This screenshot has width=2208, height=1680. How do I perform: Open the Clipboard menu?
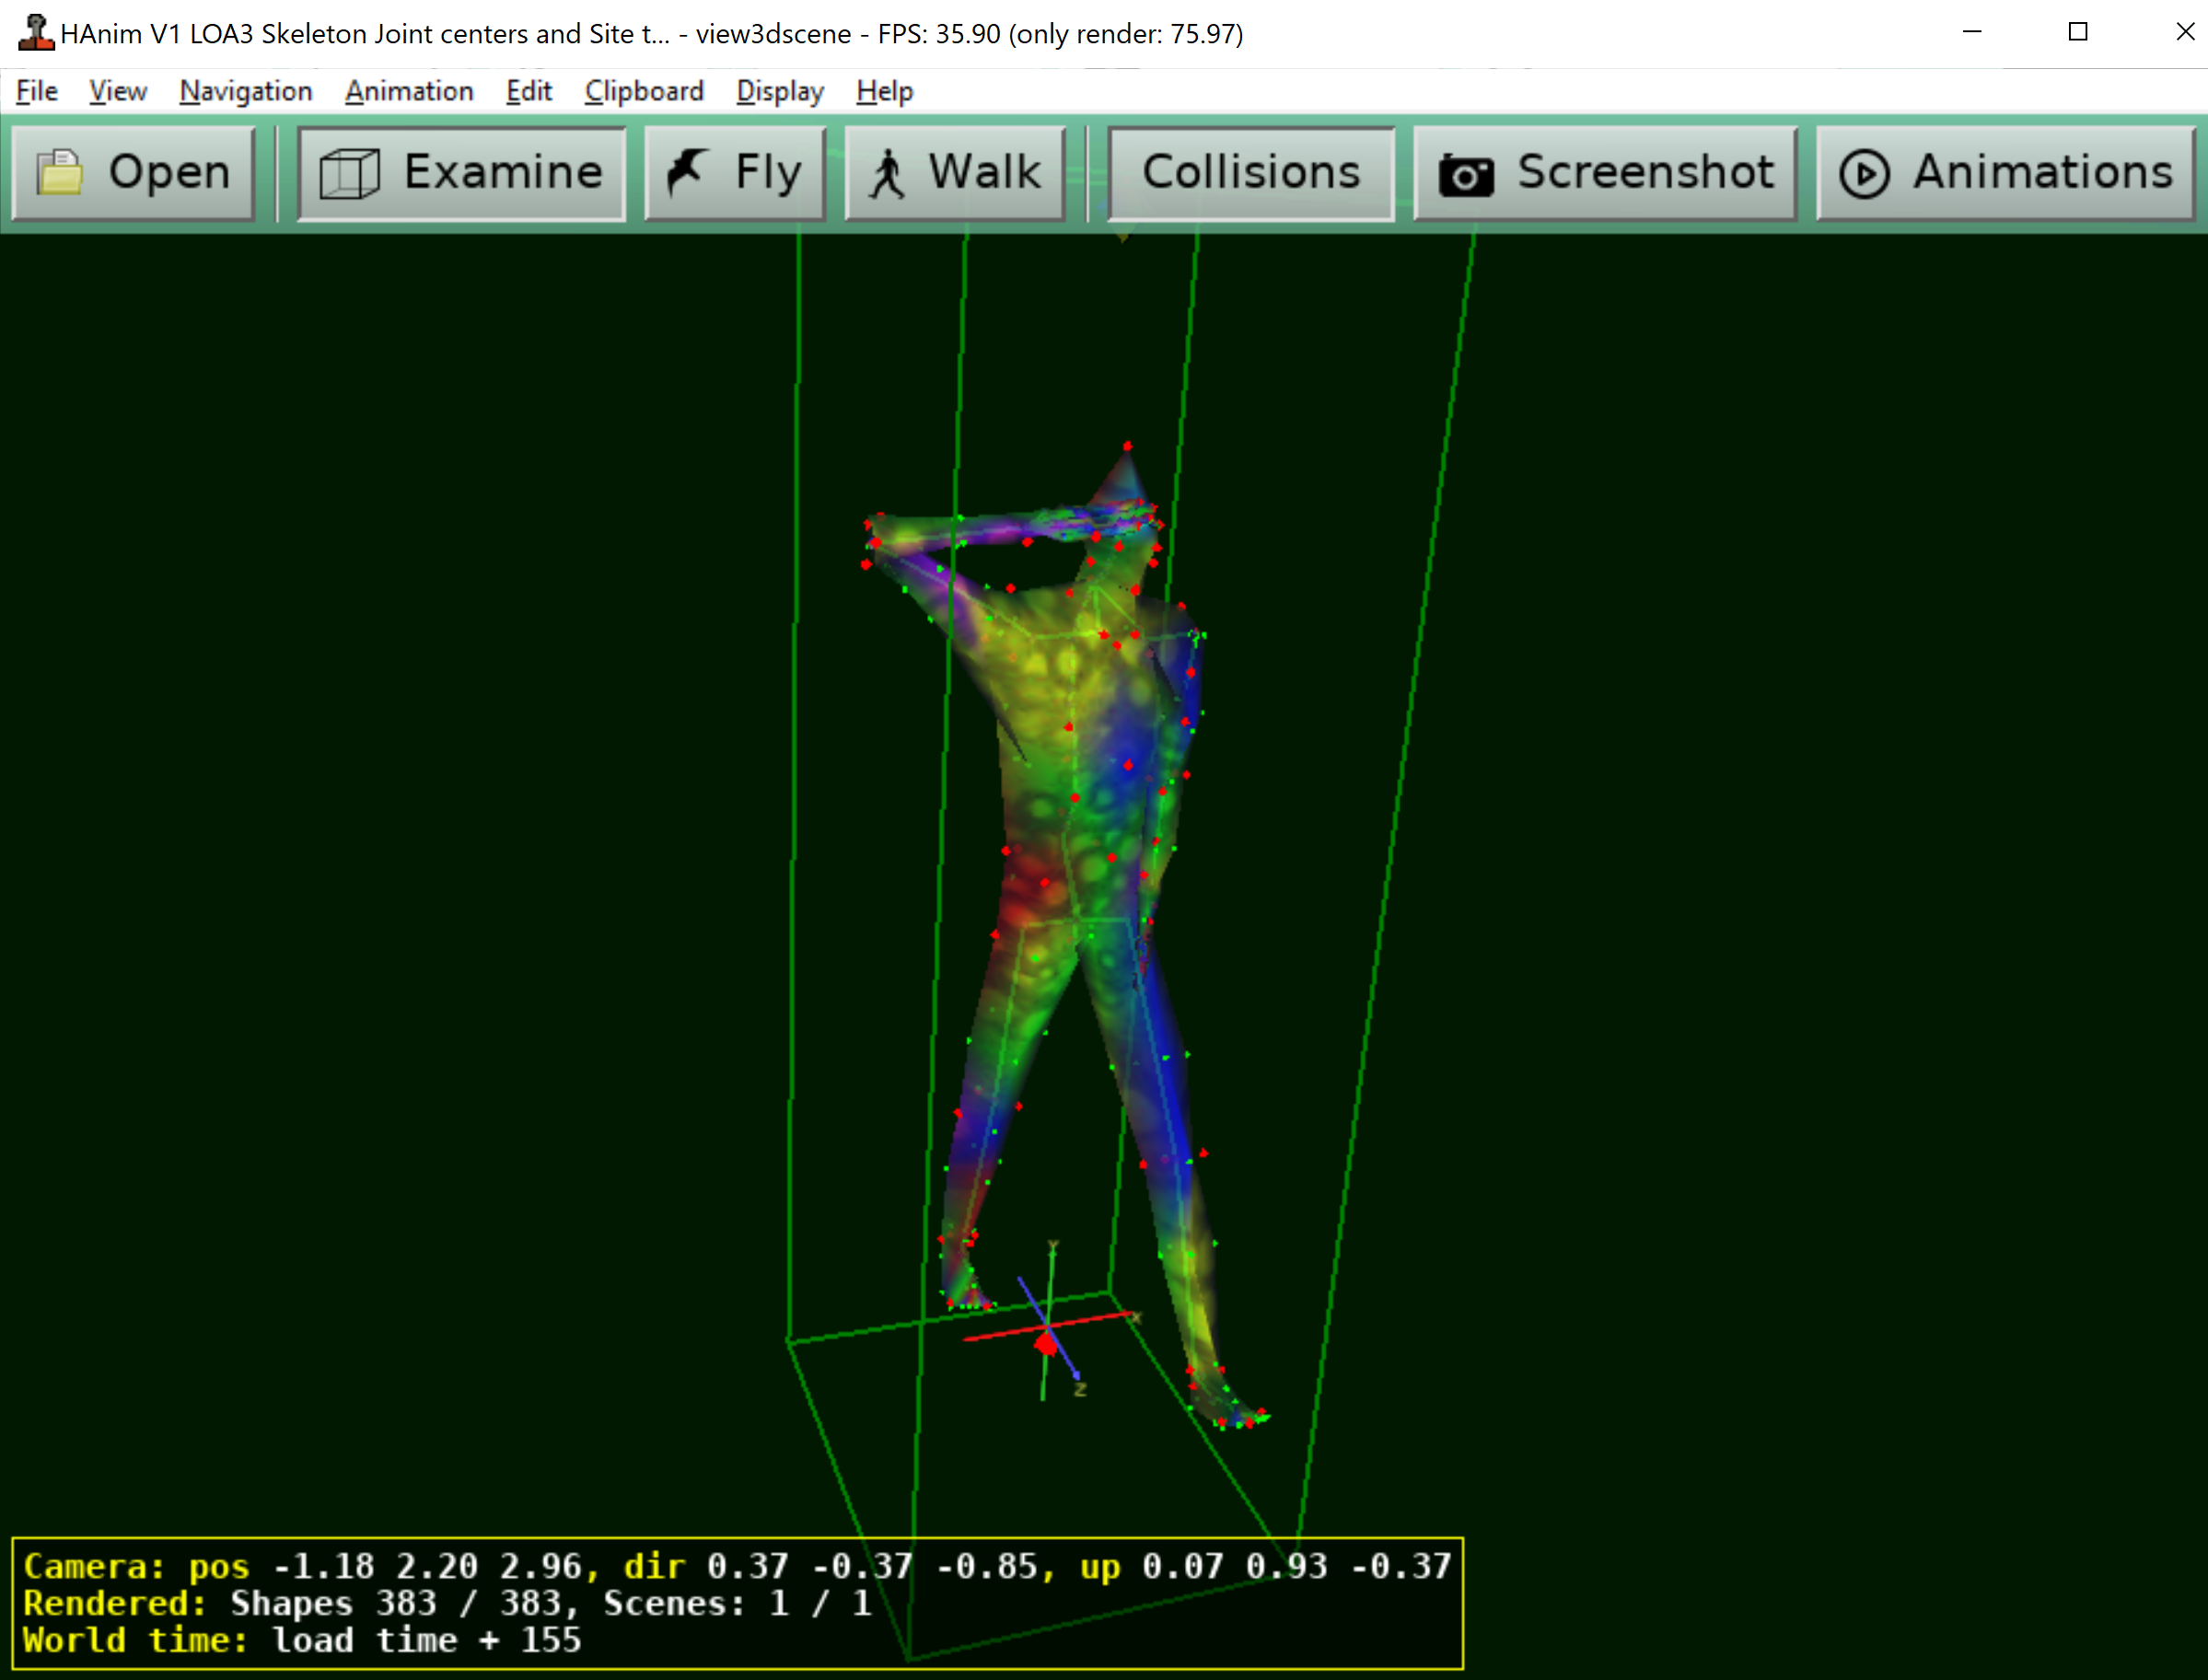tap(643, 91)
